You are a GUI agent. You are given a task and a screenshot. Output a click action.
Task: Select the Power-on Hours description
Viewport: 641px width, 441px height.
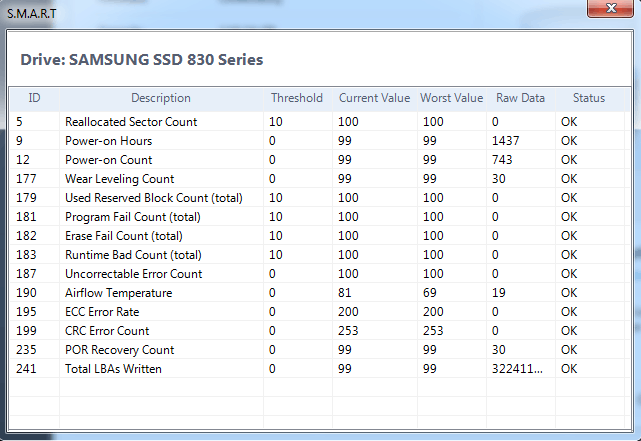(x=108, y=141)
